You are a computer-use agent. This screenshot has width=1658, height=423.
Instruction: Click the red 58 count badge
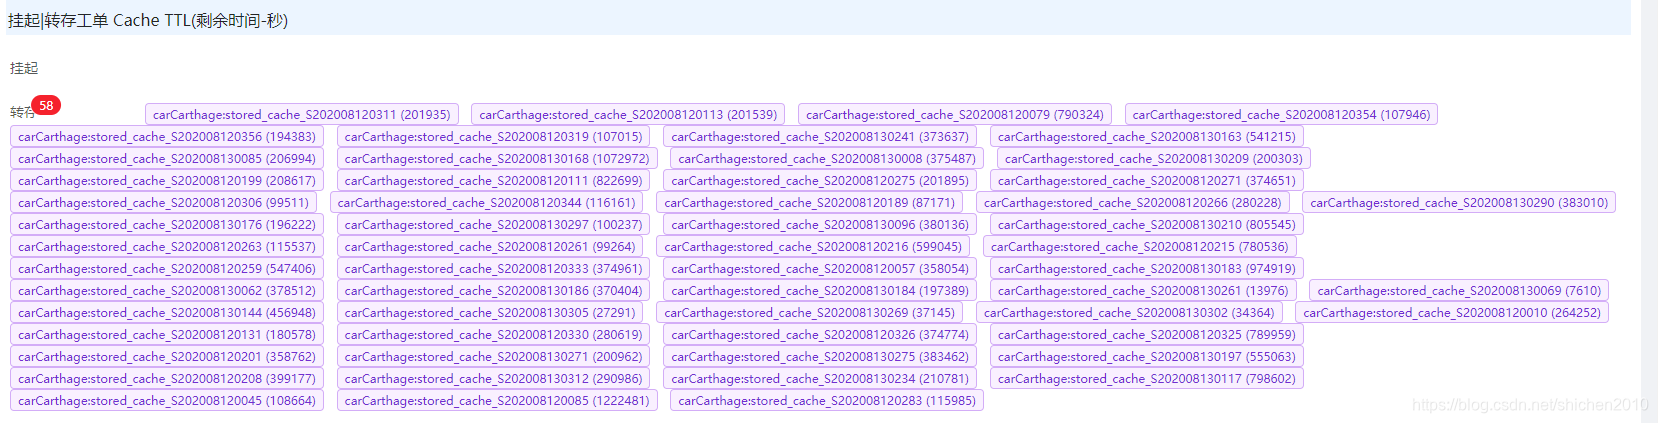click(46, 105)
